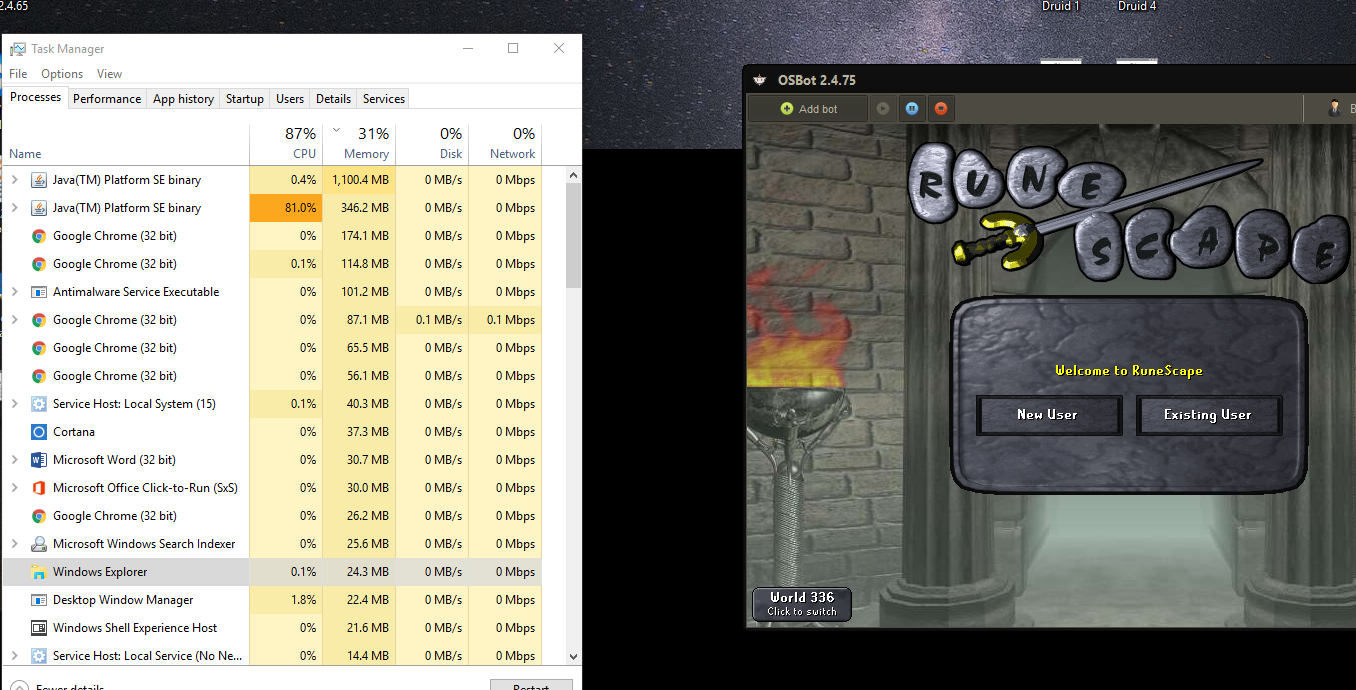Click the New User button
The height and width of the screenshot is (690, 1356).
click(x=1048, y=415)
